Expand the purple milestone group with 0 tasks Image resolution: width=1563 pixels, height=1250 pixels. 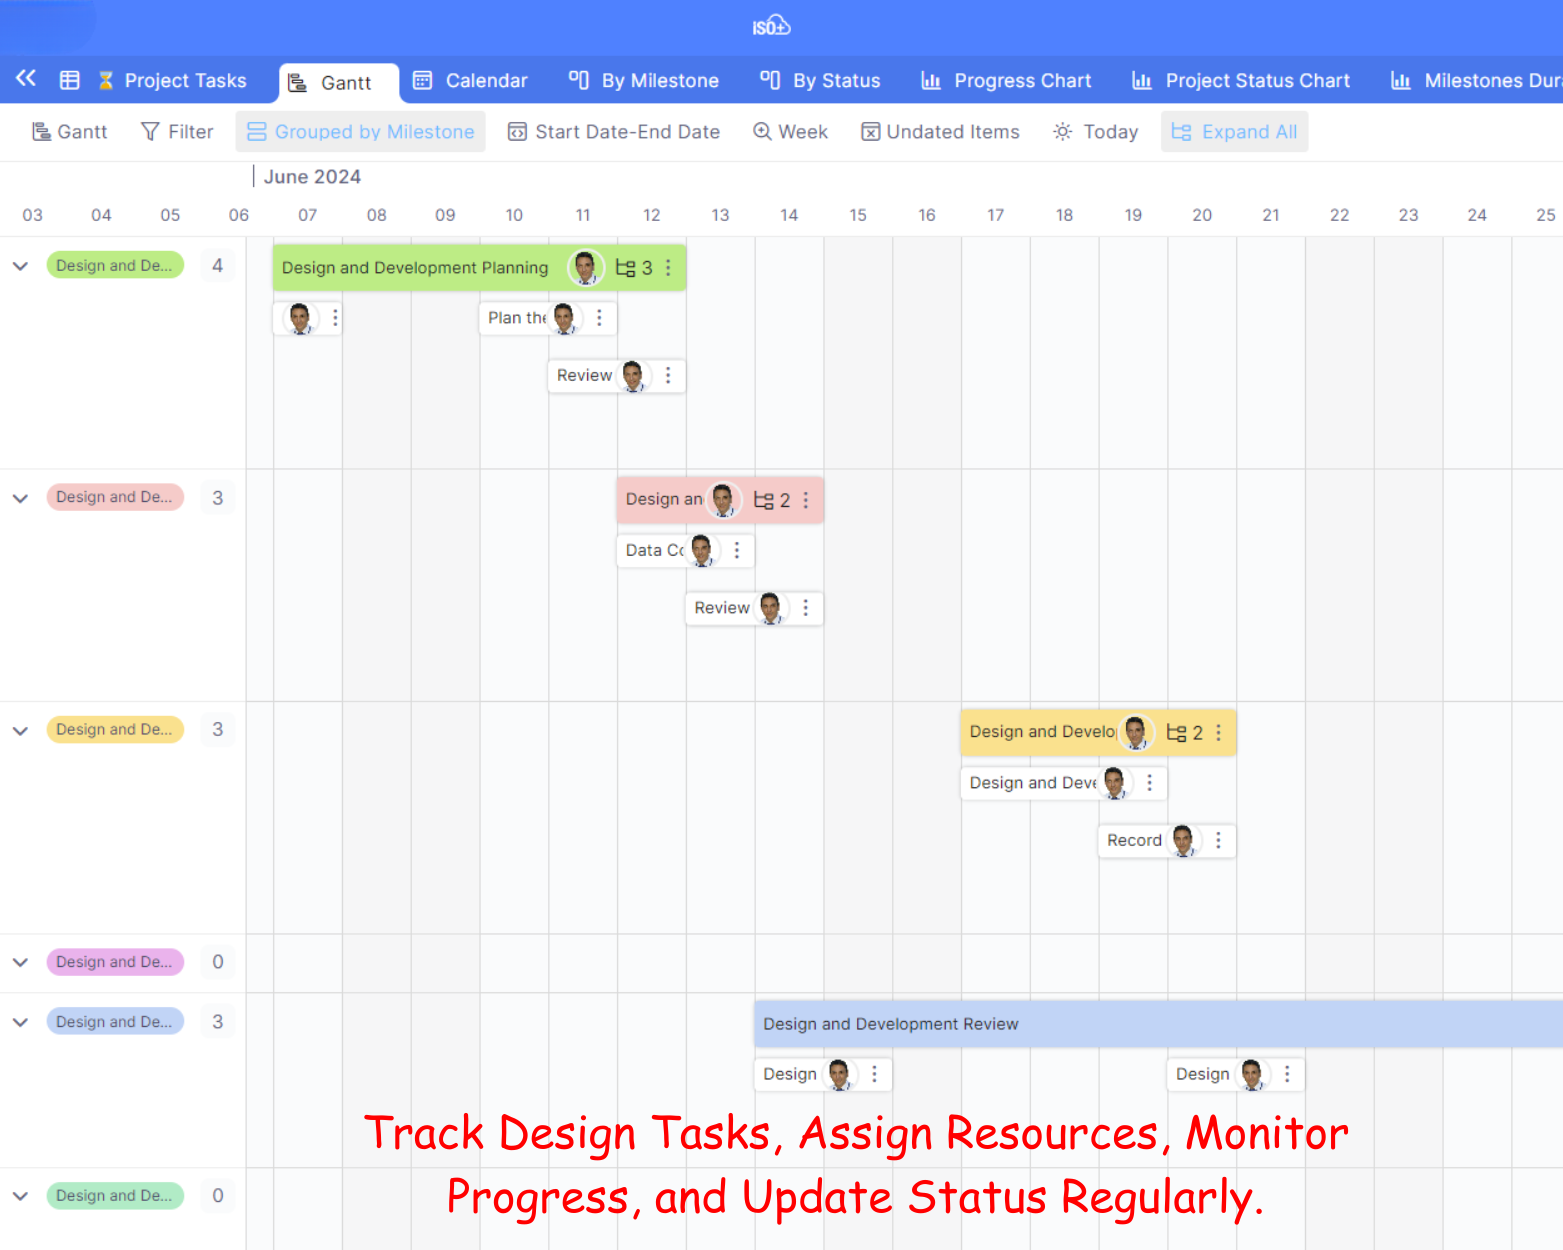[20, 962]
